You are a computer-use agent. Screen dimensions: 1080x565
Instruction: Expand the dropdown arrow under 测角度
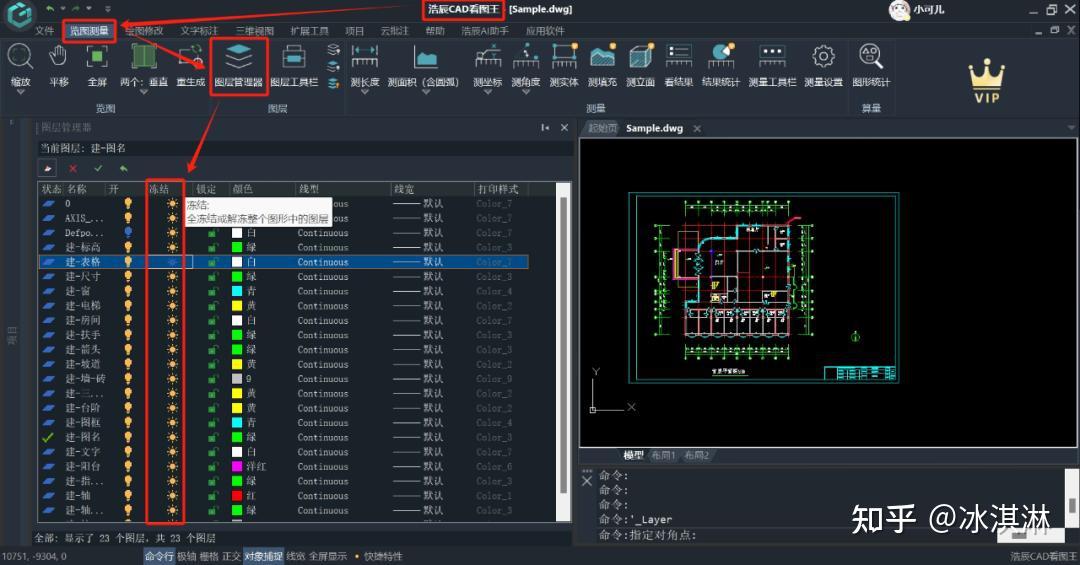pyautogui.click(x=526, y=92)
